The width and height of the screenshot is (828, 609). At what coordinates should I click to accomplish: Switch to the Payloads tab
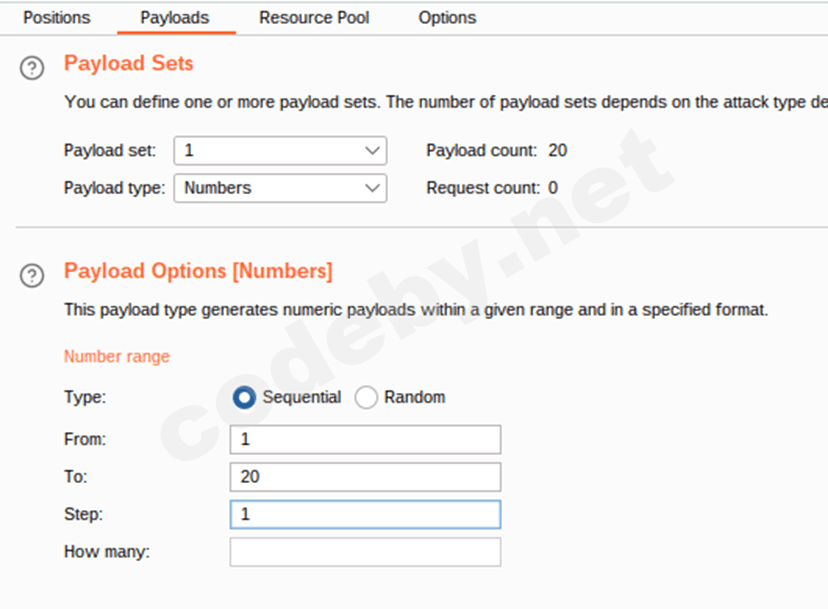click(x=175, y=18)
